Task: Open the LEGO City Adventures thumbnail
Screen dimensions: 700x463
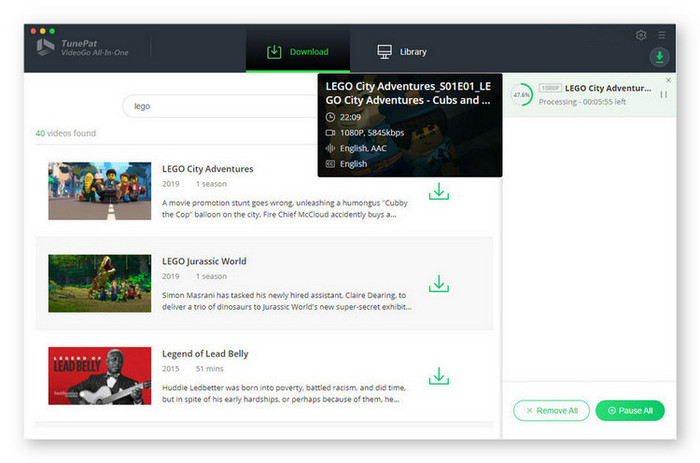Action: point(100,191)
